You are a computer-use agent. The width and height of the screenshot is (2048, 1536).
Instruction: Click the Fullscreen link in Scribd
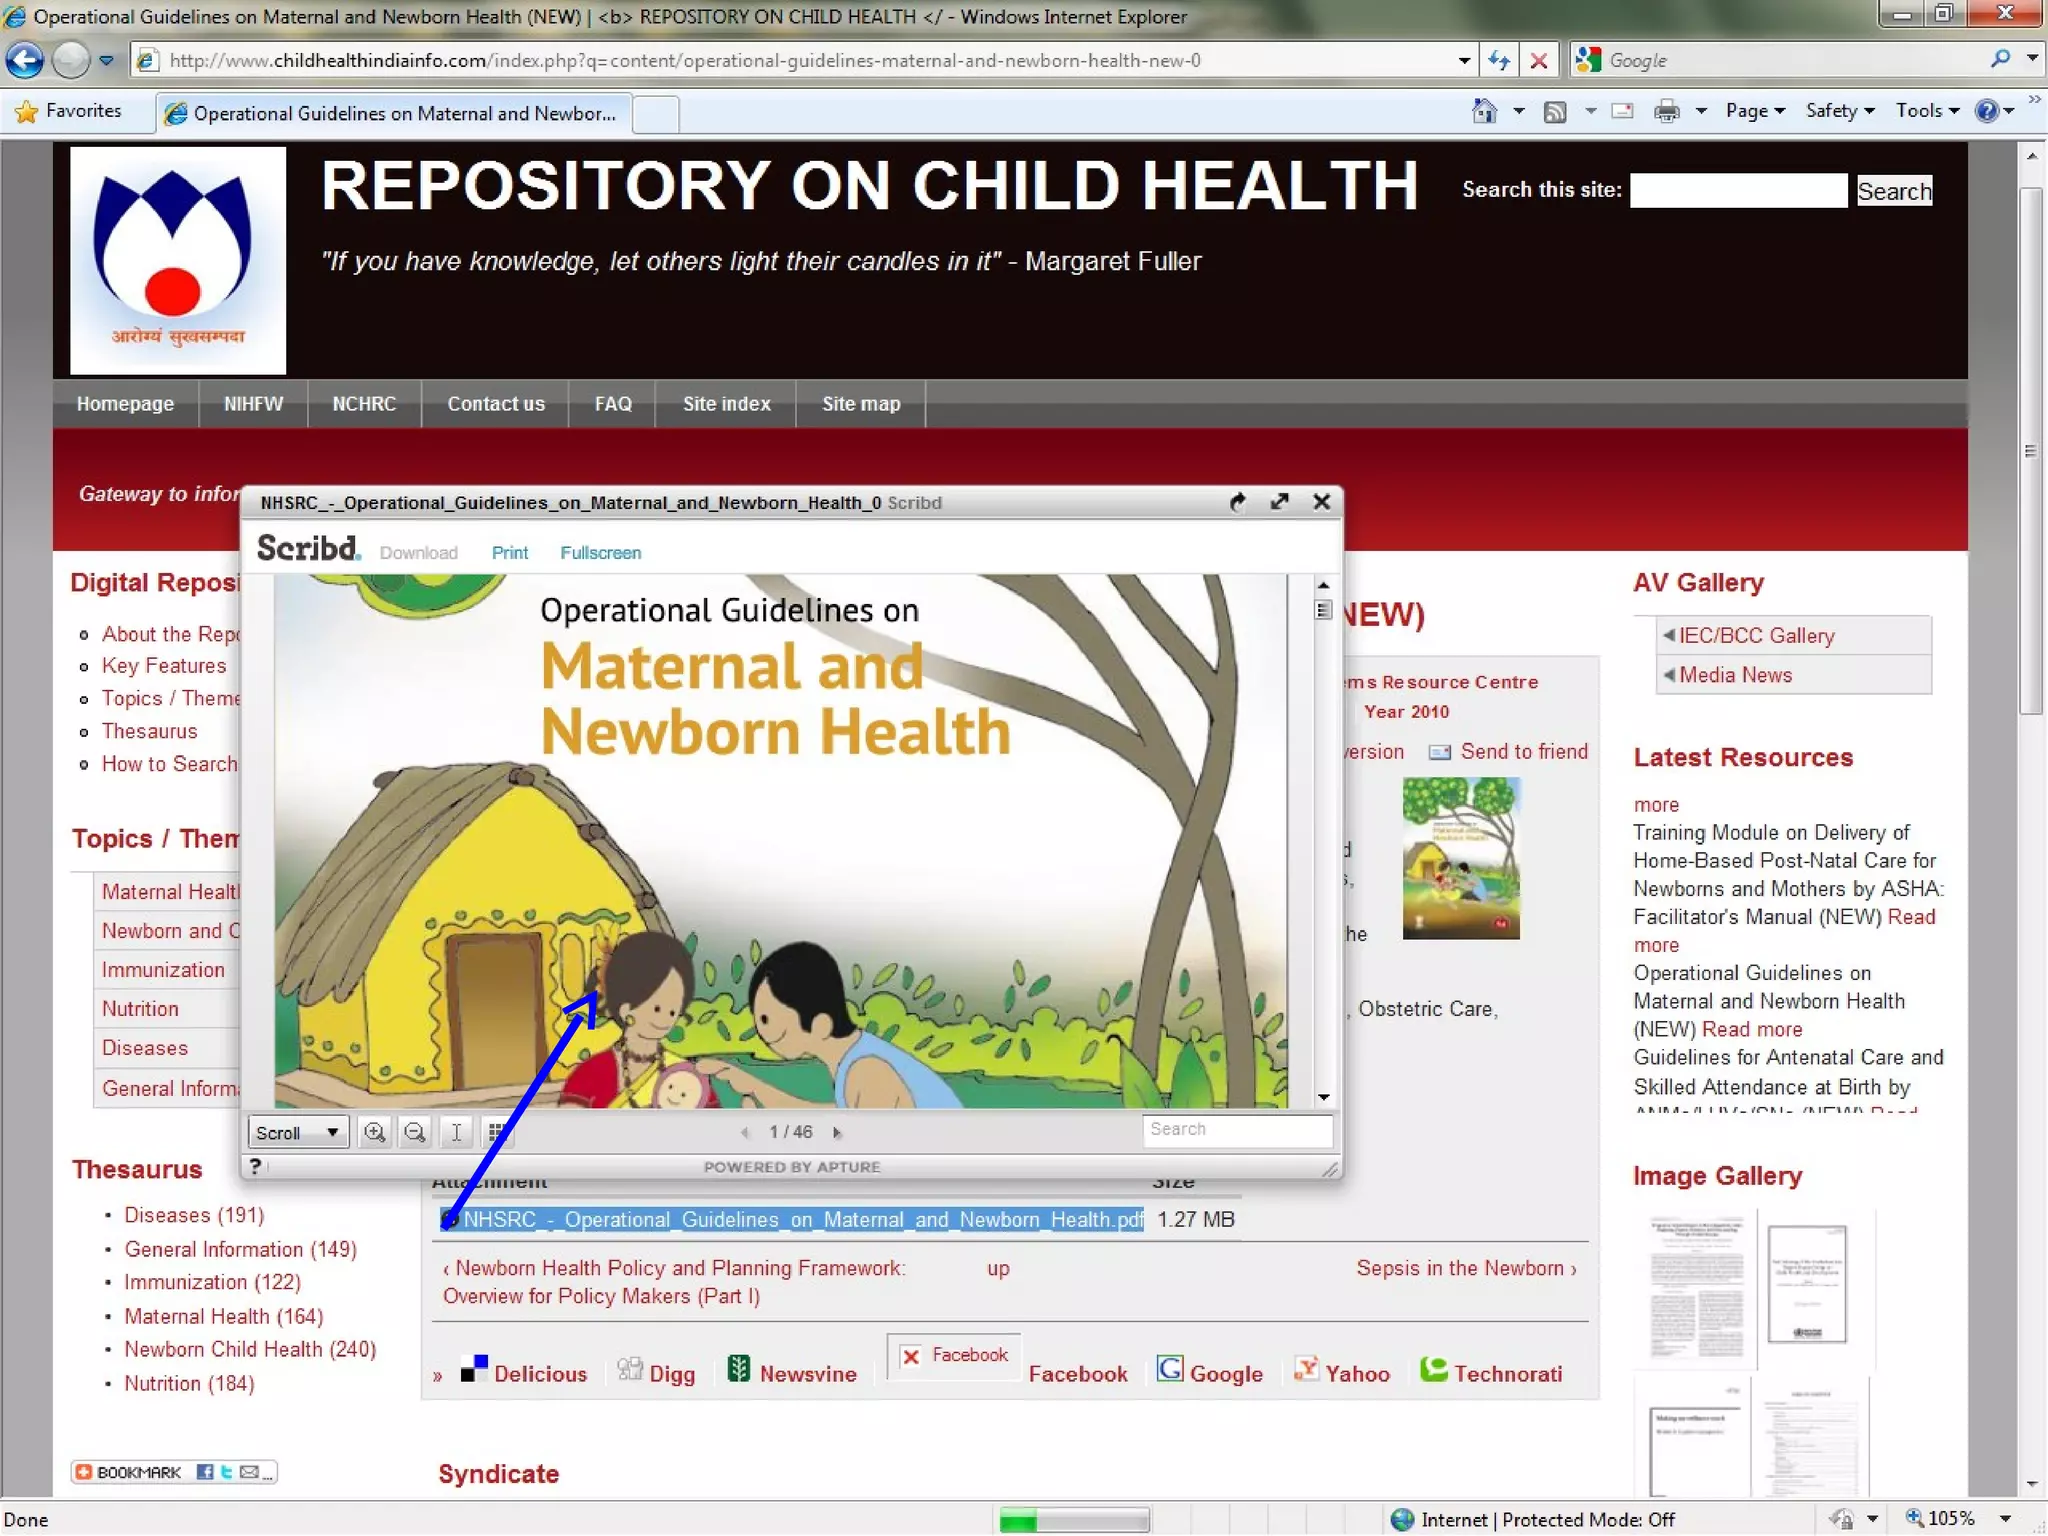pyautogui.click(x=600, y=553)
